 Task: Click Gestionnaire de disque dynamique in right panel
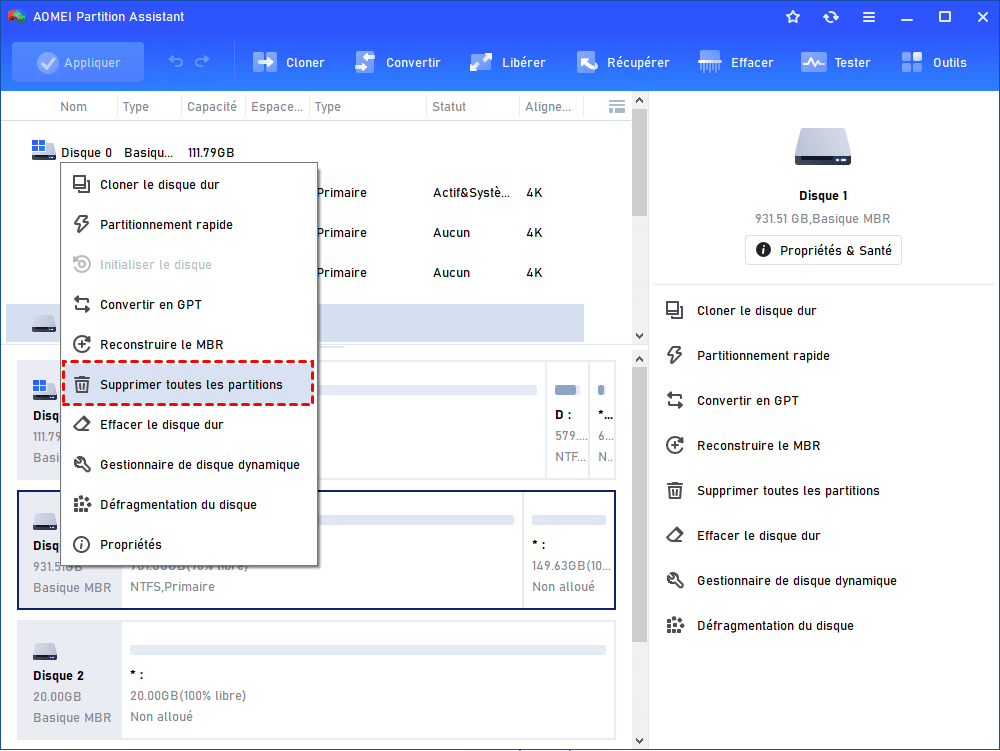(797, 581)
